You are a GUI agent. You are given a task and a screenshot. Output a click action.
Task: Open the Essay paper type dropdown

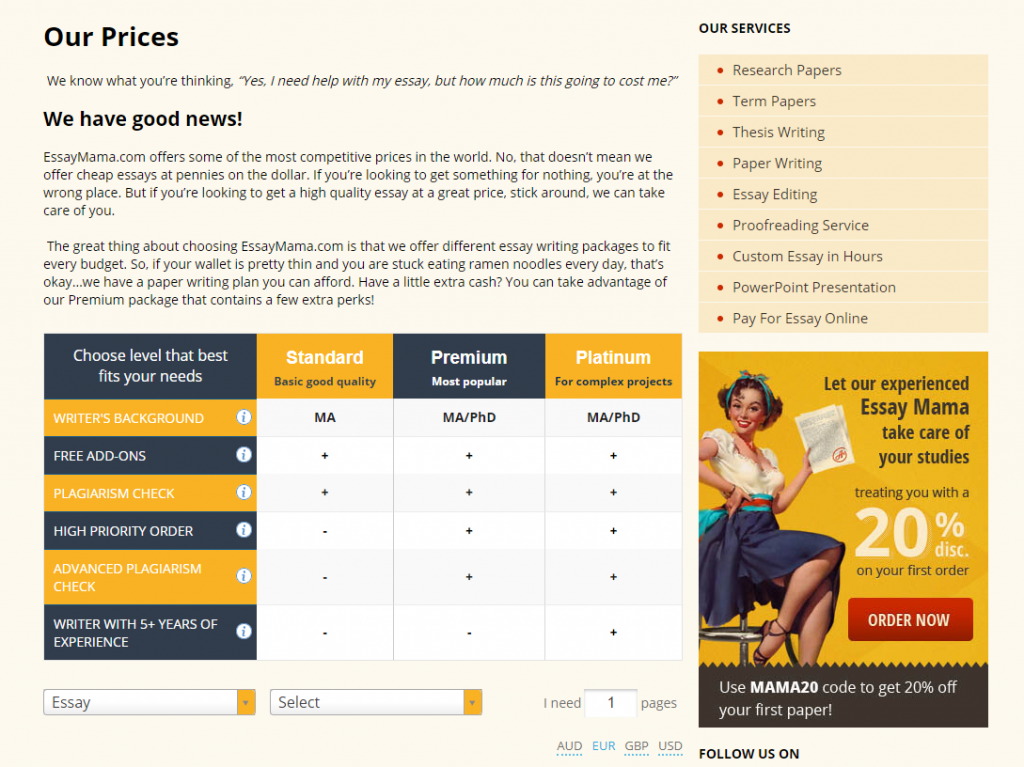tap(150, 702)
